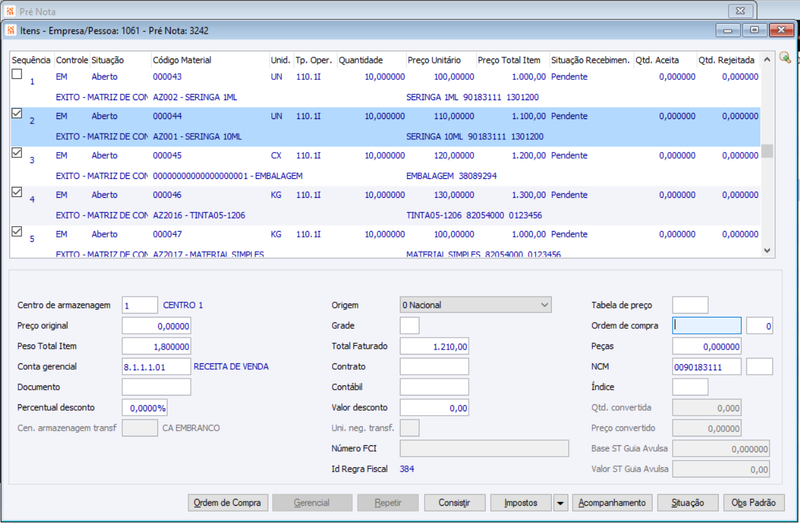Click the grid scroll down arrow
This screenshot has width=800, height=524.
pyautogui.click(x=767, y=251)
